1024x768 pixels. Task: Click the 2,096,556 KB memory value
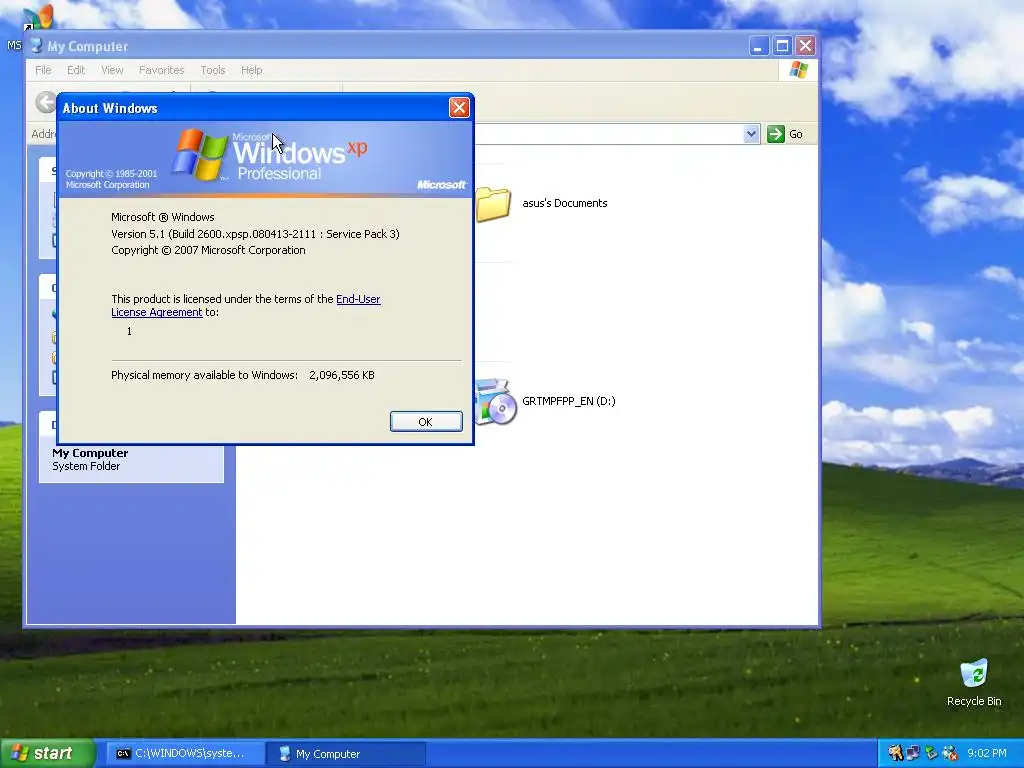pos(342,375)
